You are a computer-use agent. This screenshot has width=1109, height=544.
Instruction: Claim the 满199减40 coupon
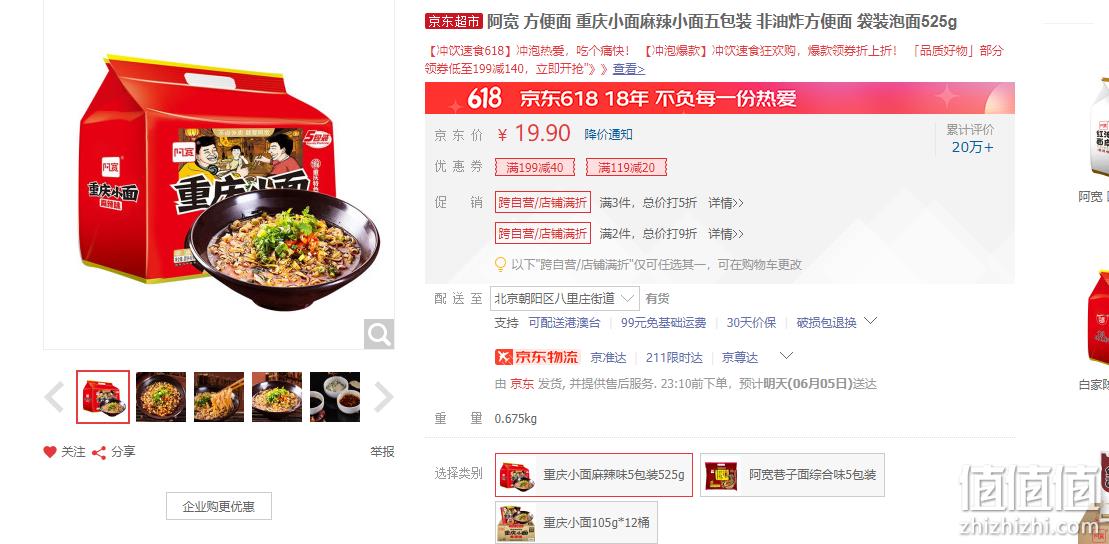[x=535, y=168]
